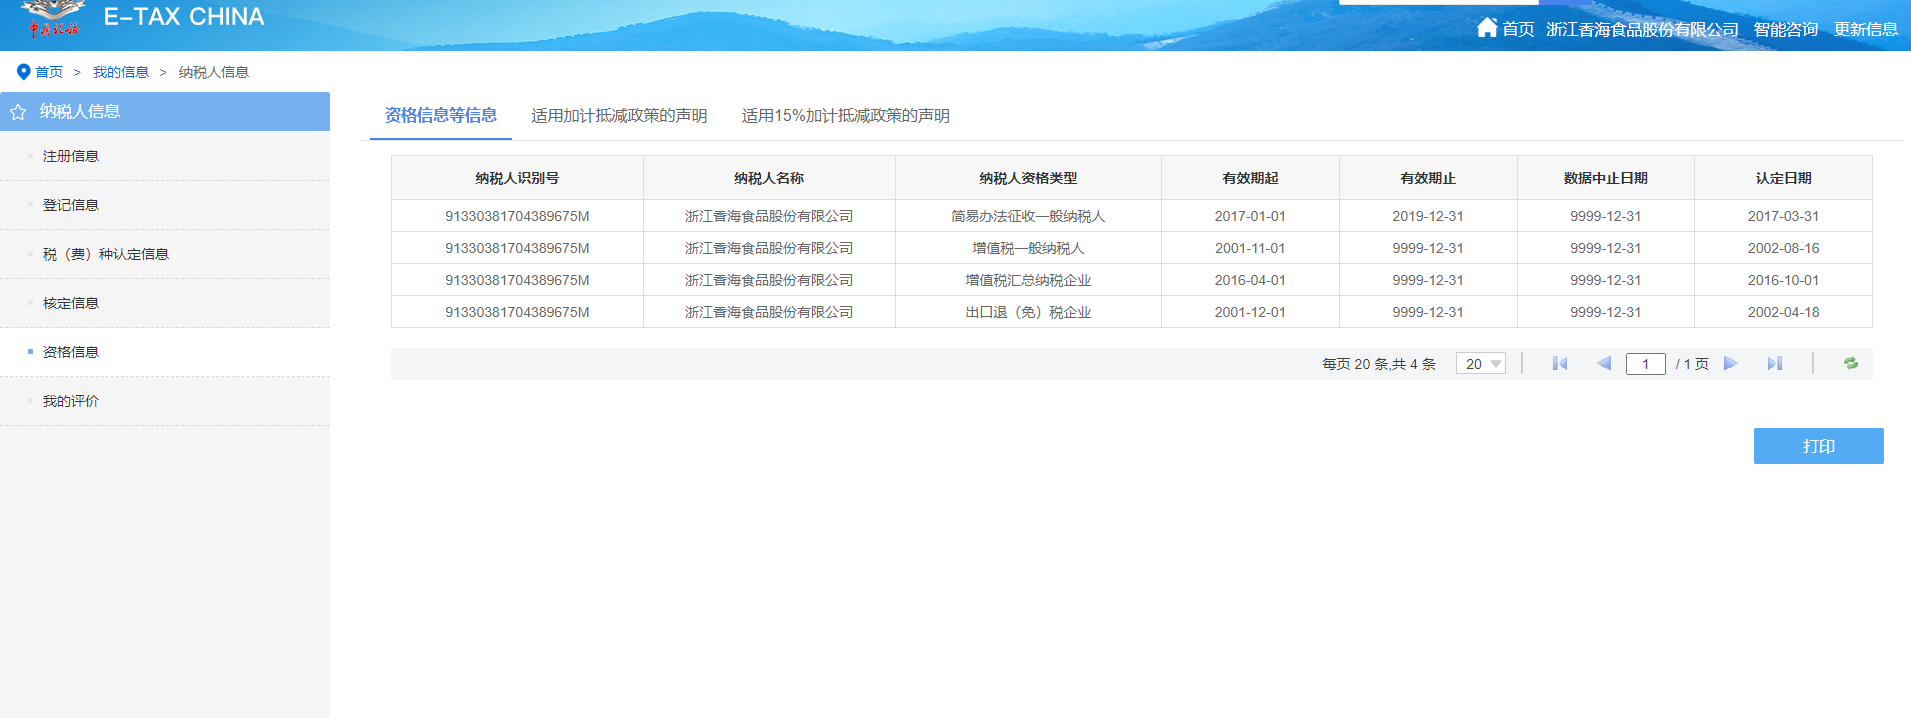Click 智能咨询 in the top navigation

coord(1785,29)
